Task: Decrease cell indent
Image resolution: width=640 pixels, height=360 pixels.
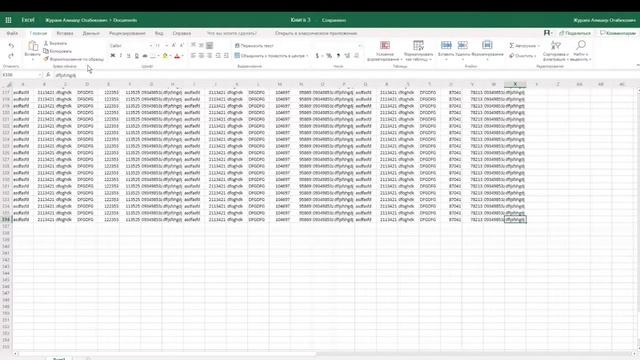Action: coord(218,56)
